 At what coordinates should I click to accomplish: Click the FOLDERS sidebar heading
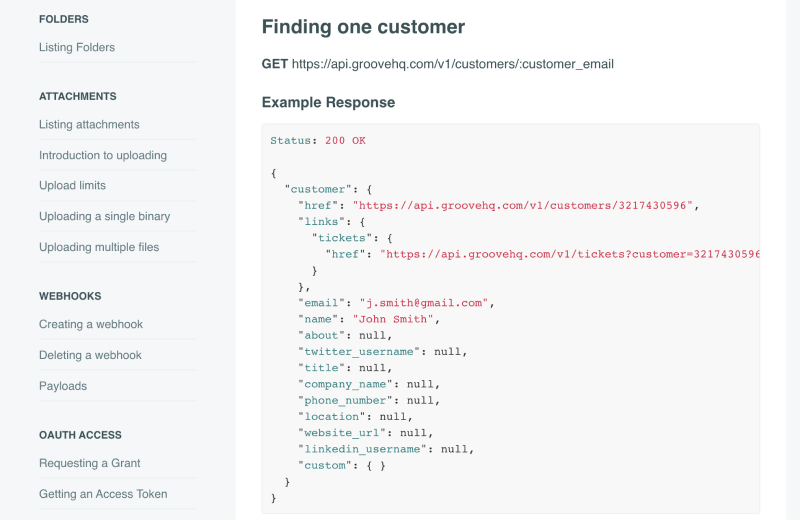64,19
